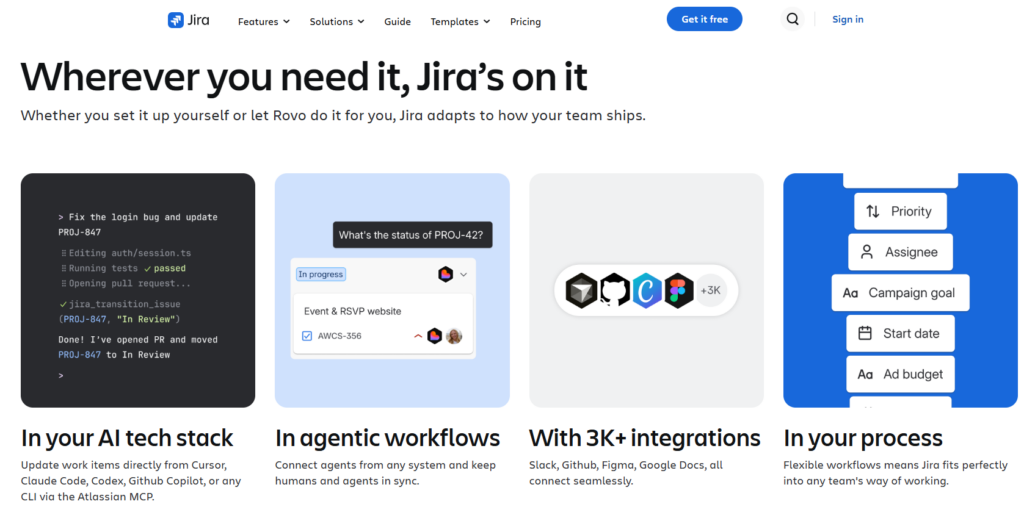
Task: Expand the Templates dropdown menu
Action: click(460, 22)
